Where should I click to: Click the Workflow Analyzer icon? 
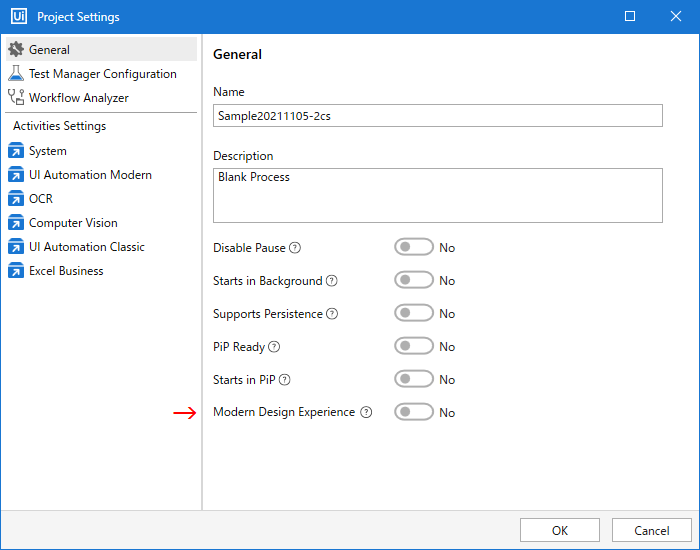16,98
